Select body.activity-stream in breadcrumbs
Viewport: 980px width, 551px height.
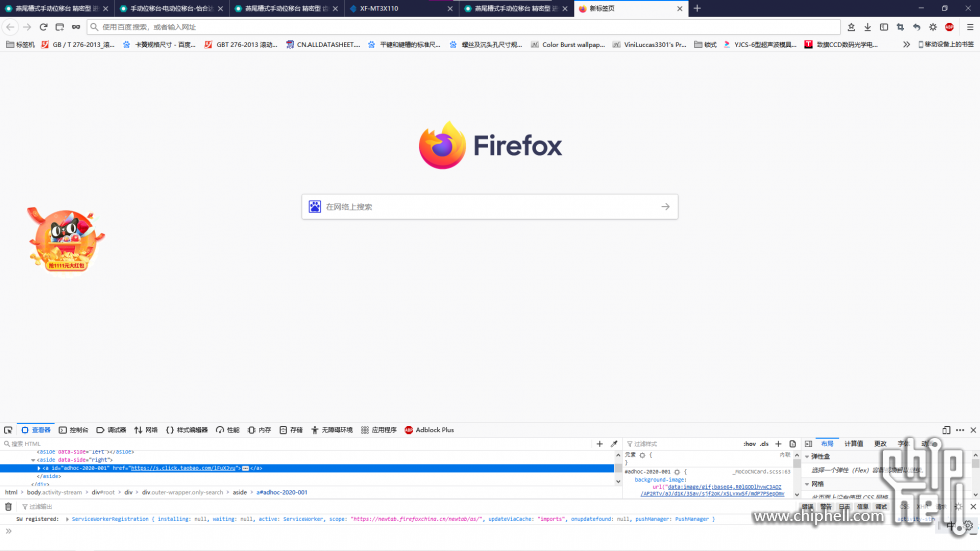[x=54, y=492]
